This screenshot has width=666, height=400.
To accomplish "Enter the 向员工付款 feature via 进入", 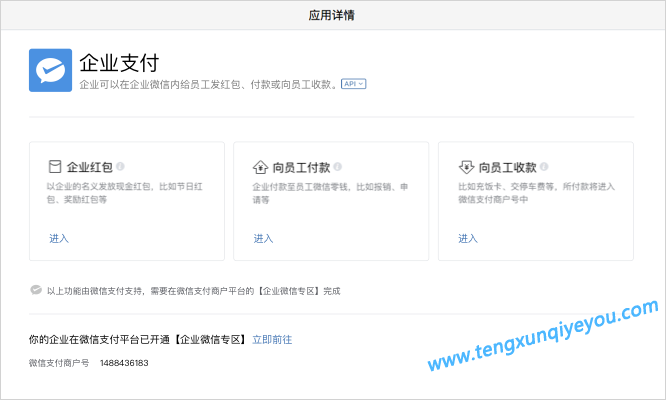I will point(263,238).
